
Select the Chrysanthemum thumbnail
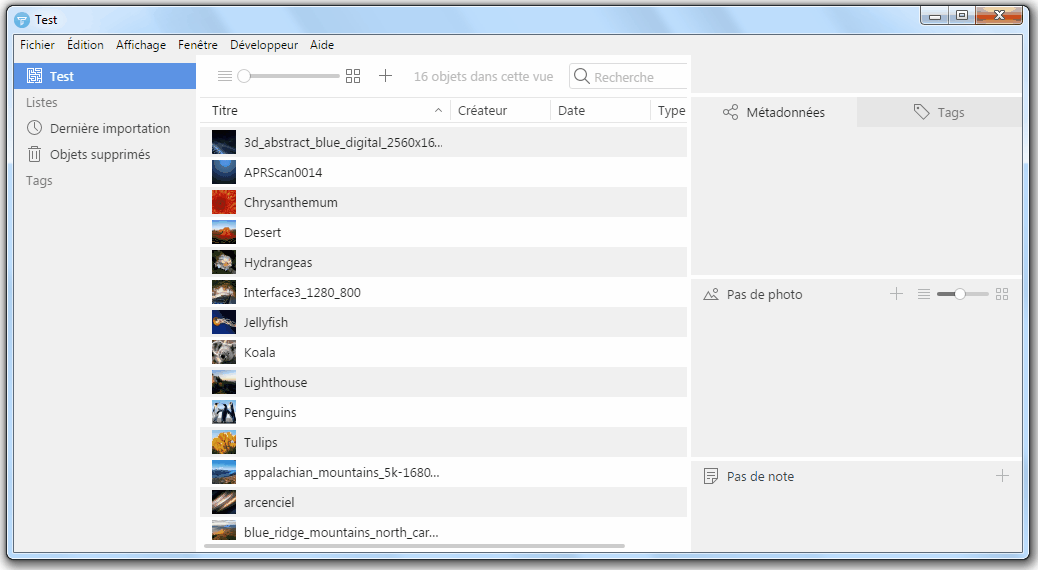(224, 202)
